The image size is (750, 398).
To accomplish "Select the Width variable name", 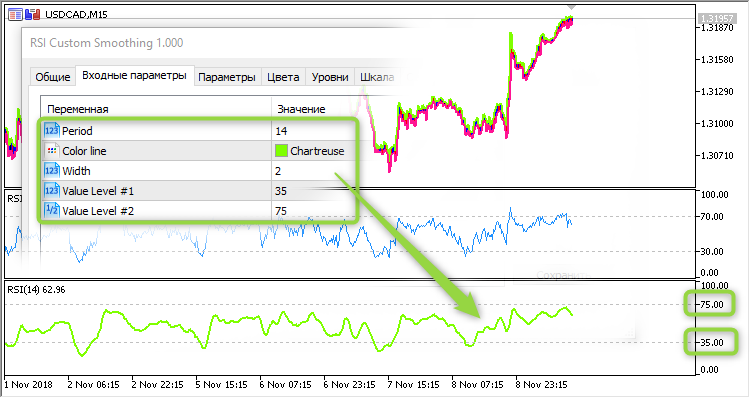I will (76, 171).
